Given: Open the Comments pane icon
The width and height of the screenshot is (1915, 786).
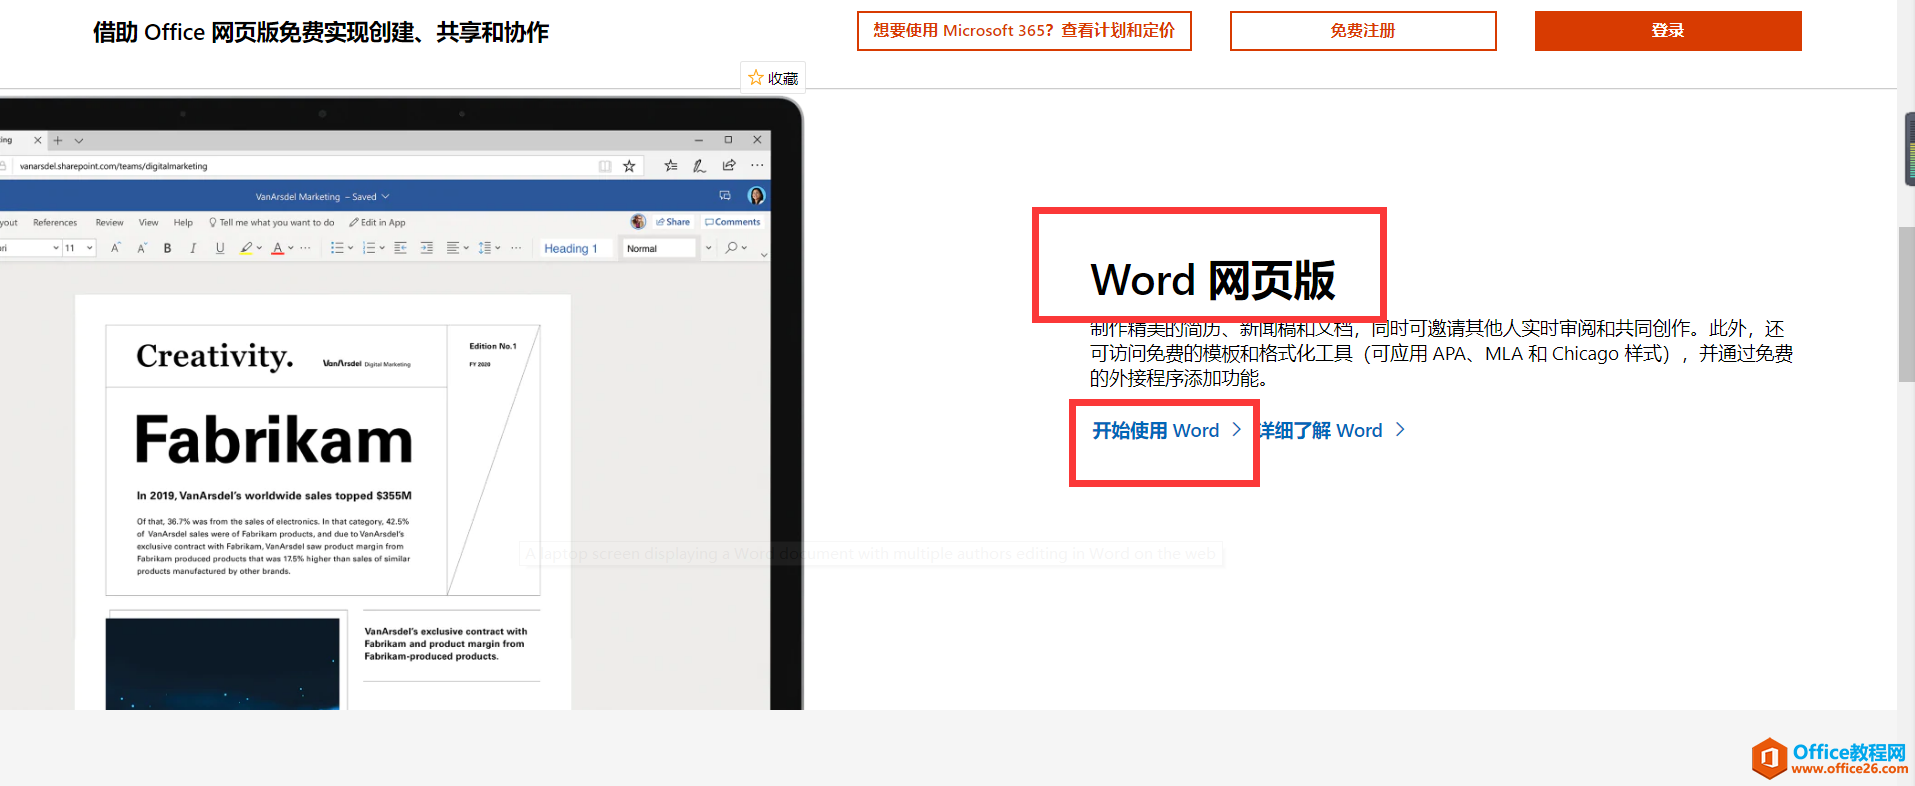Looking at the screenshot, I should 732,222.
